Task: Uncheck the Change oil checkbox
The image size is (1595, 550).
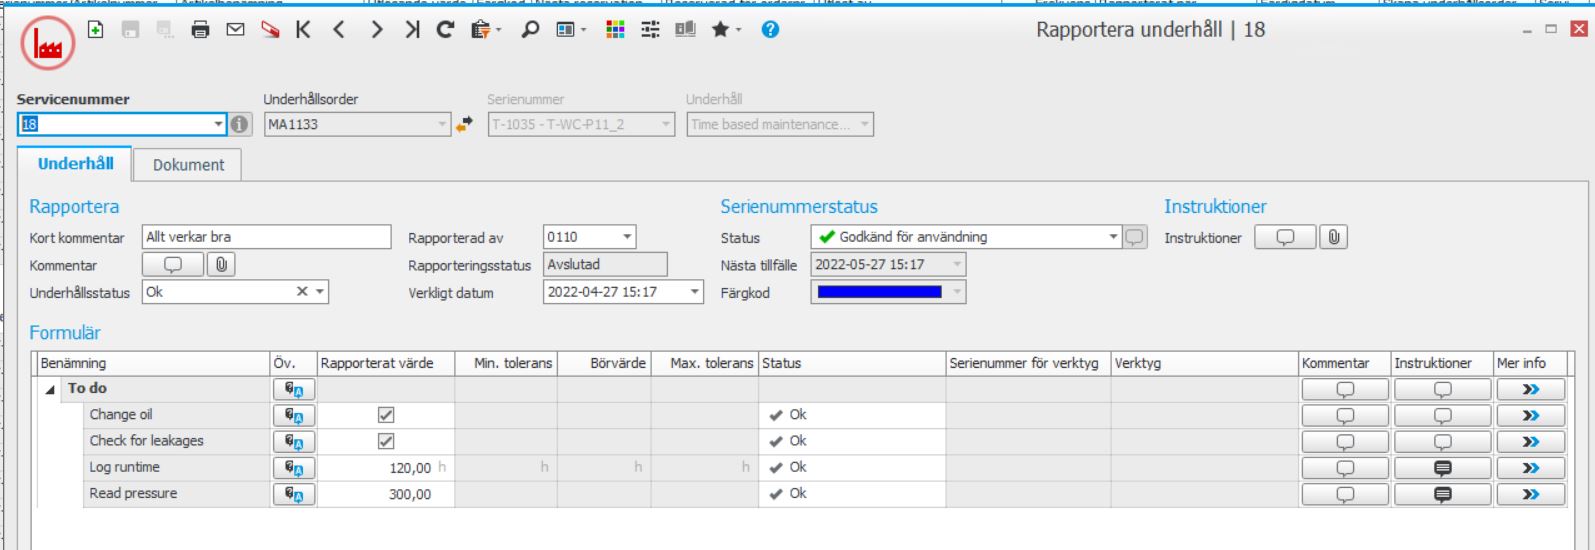Action: click(385, 415)
